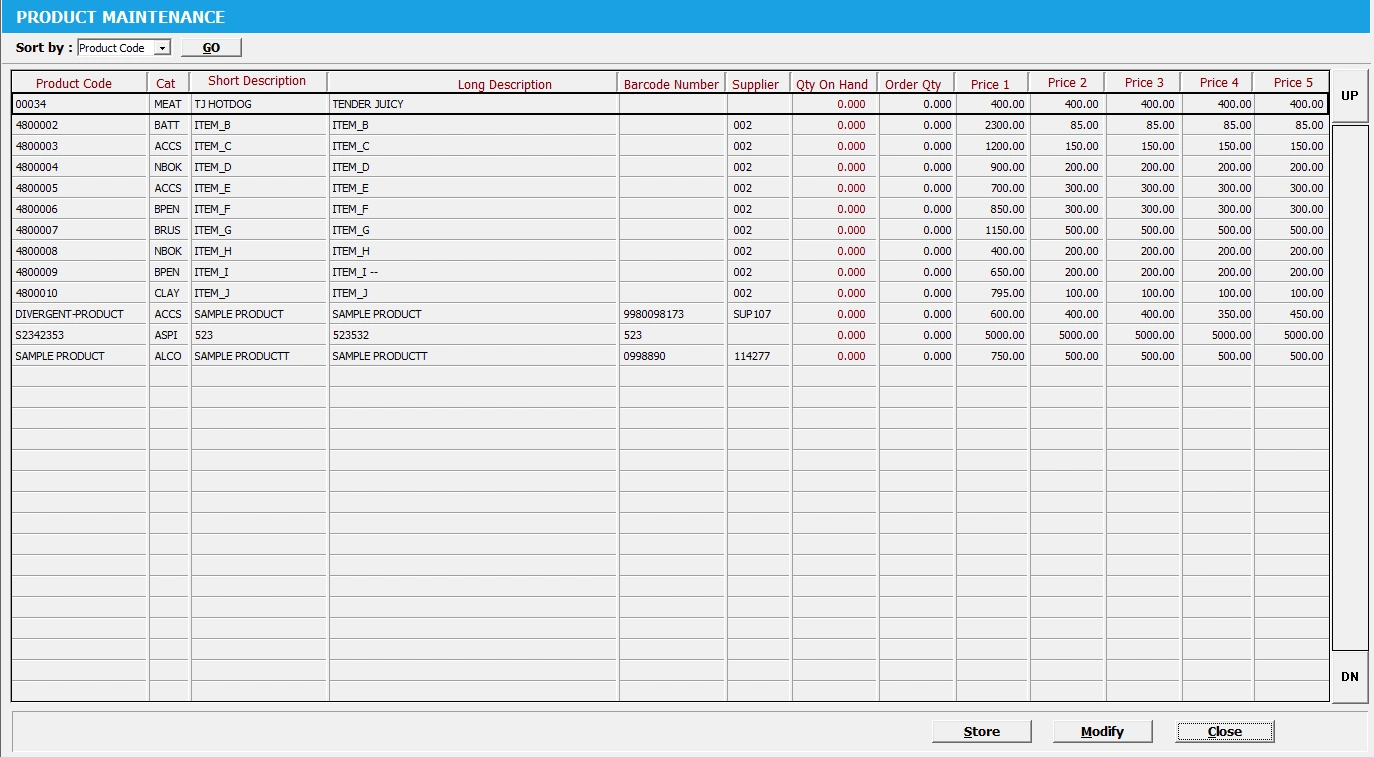
Task: Click the ASPI category cell
Action: coord(169,335)
